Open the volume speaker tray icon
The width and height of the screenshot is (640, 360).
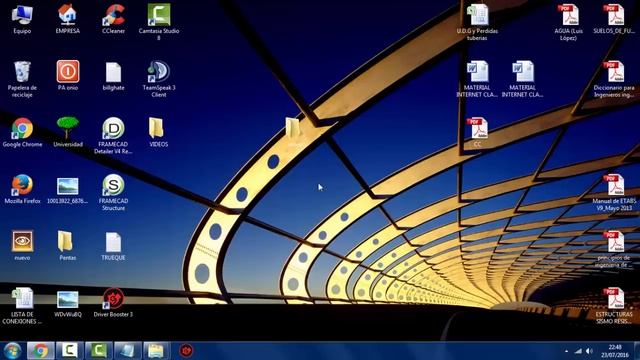click(589, 351)
